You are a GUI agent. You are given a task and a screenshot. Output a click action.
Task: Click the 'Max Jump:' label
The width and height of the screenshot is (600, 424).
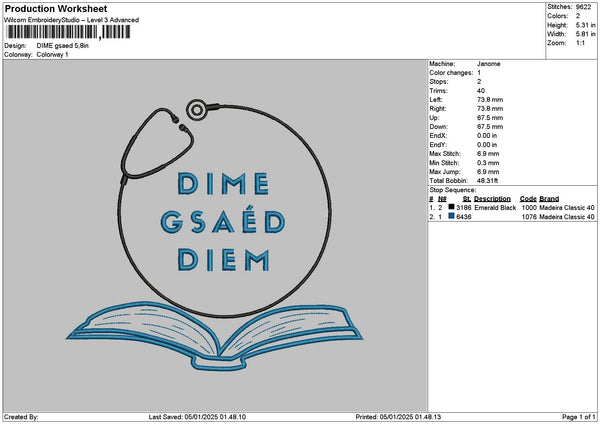445,172
